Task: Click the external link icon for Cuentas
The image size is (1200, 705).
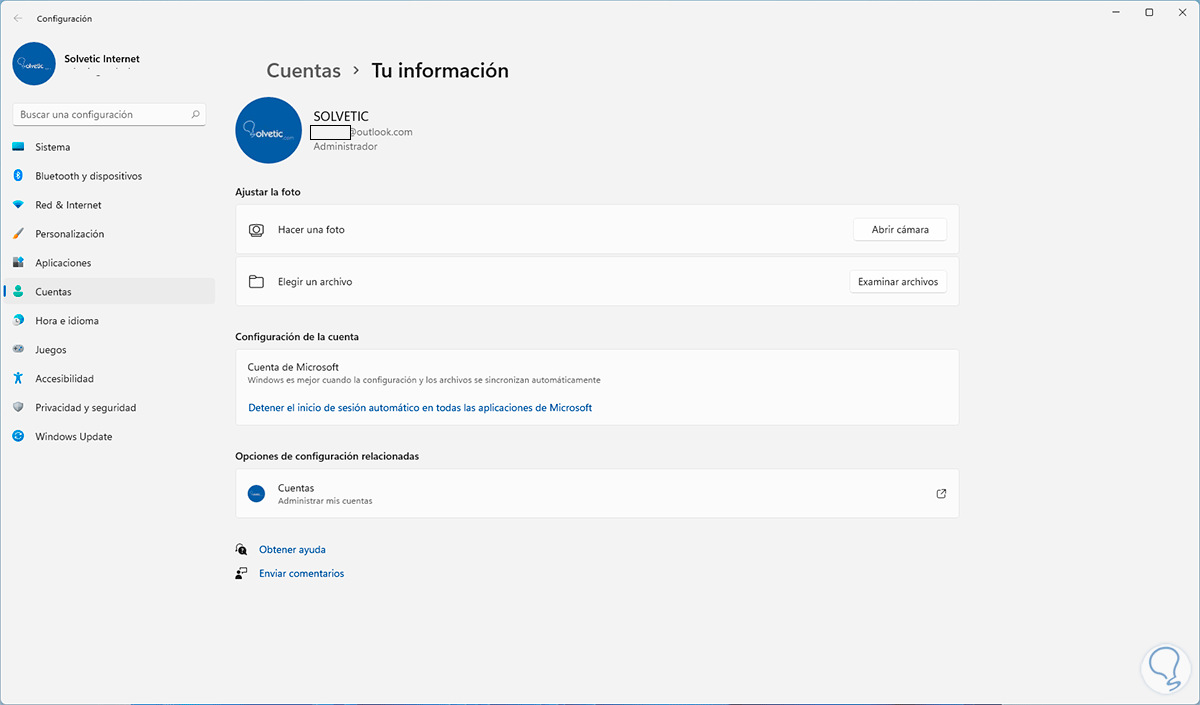Action: 941,494
